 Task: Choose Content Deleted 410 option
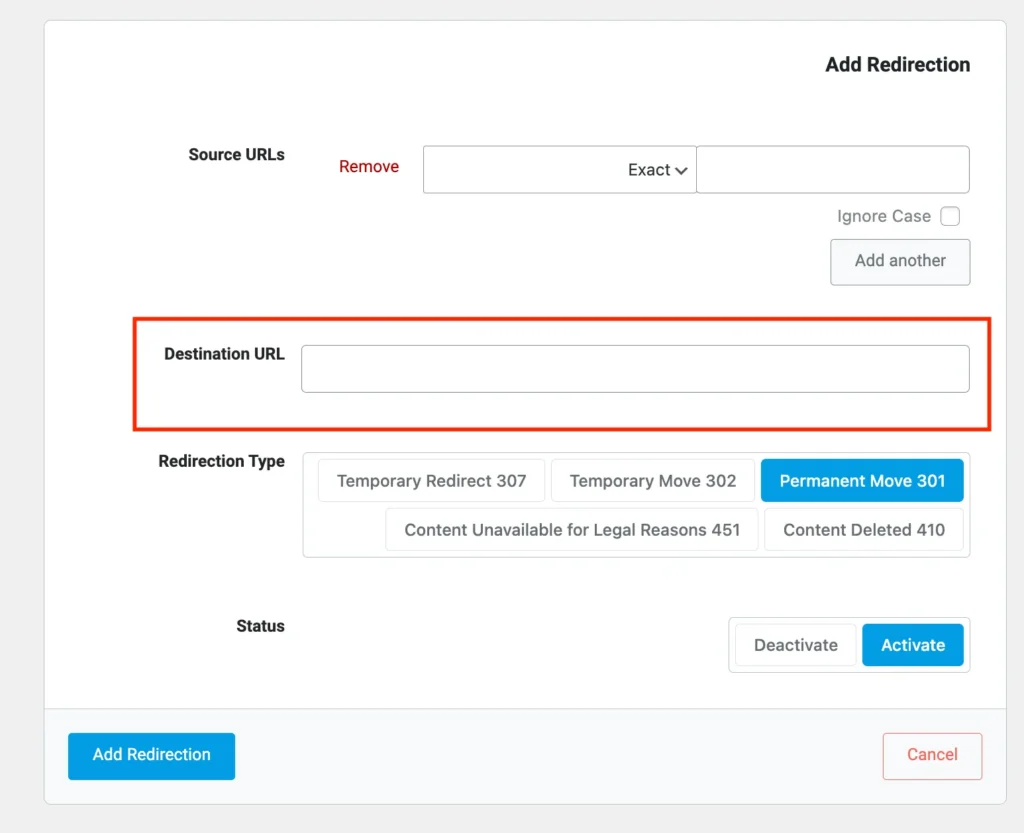864,529
